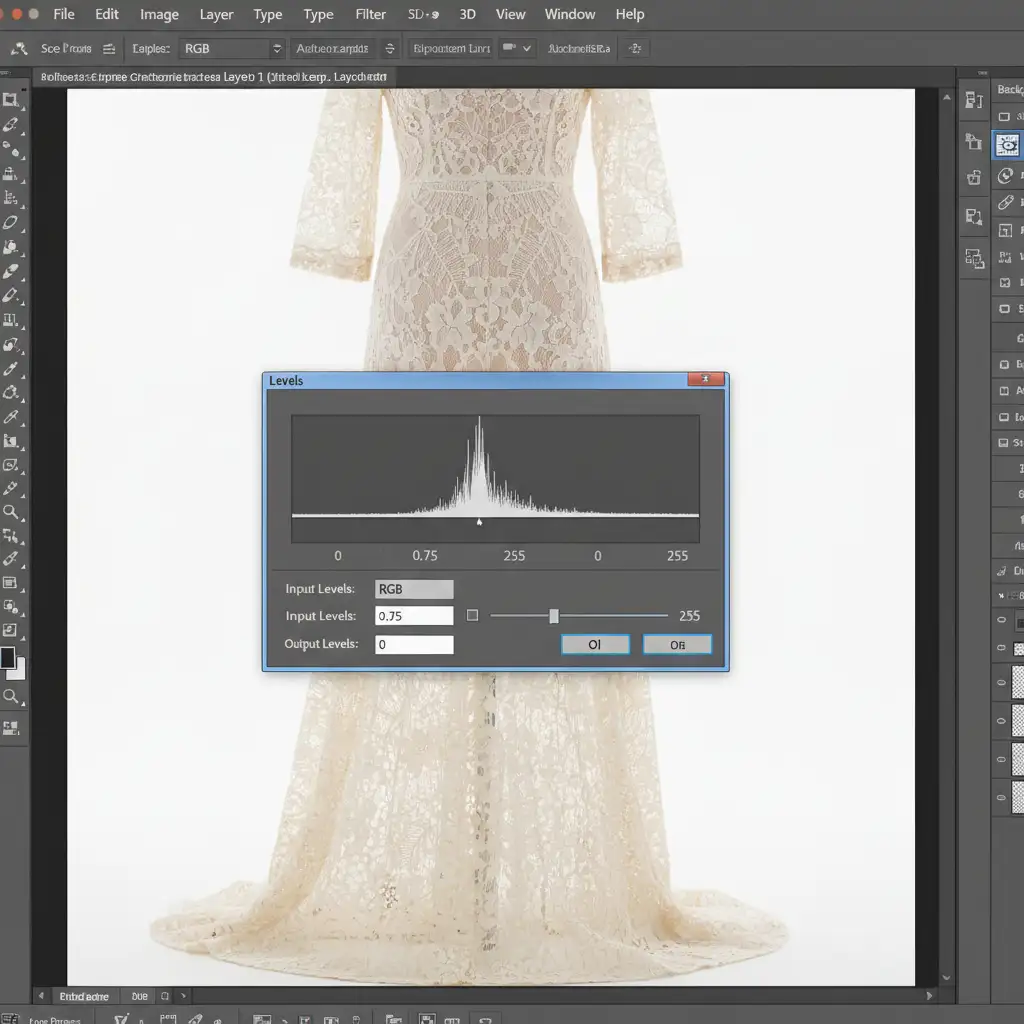
Task: Click the Output Levels input field
Action: click(414, 645)
